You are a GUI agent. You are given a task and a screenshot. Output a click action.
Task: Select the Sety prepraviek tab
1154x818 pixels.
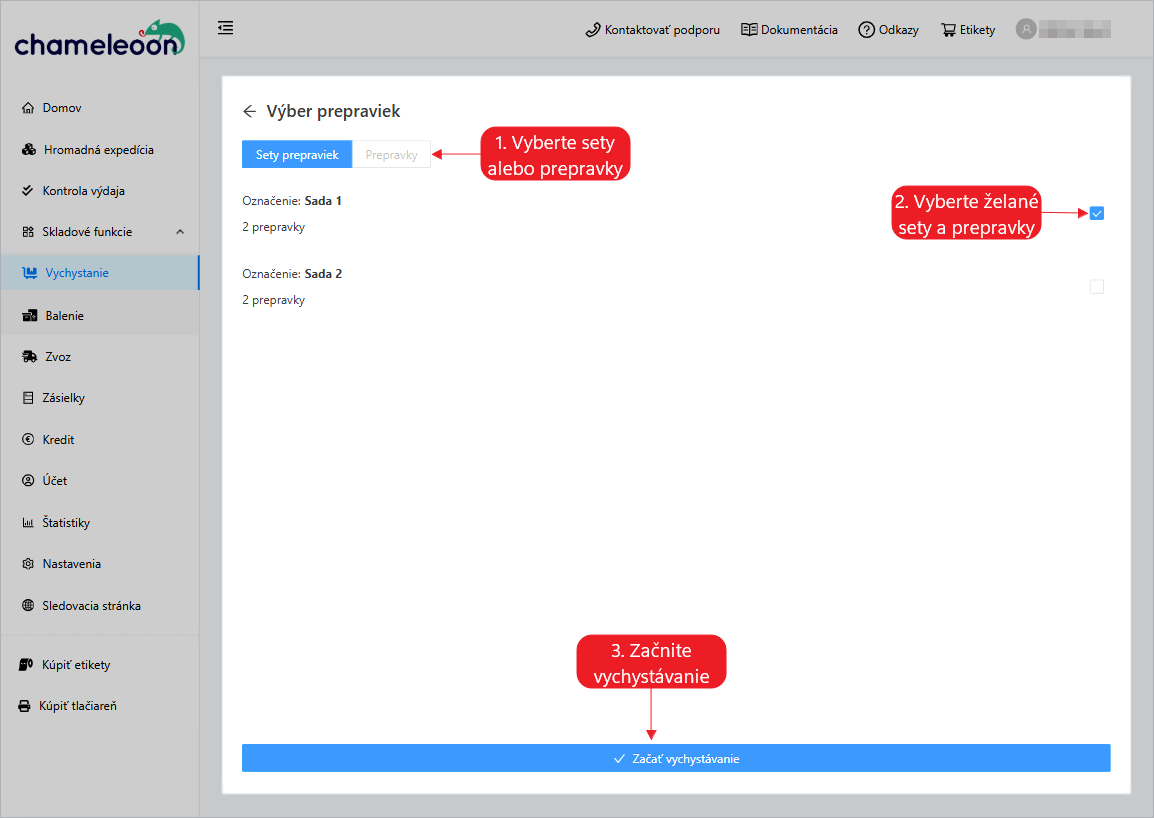point(297,155)
